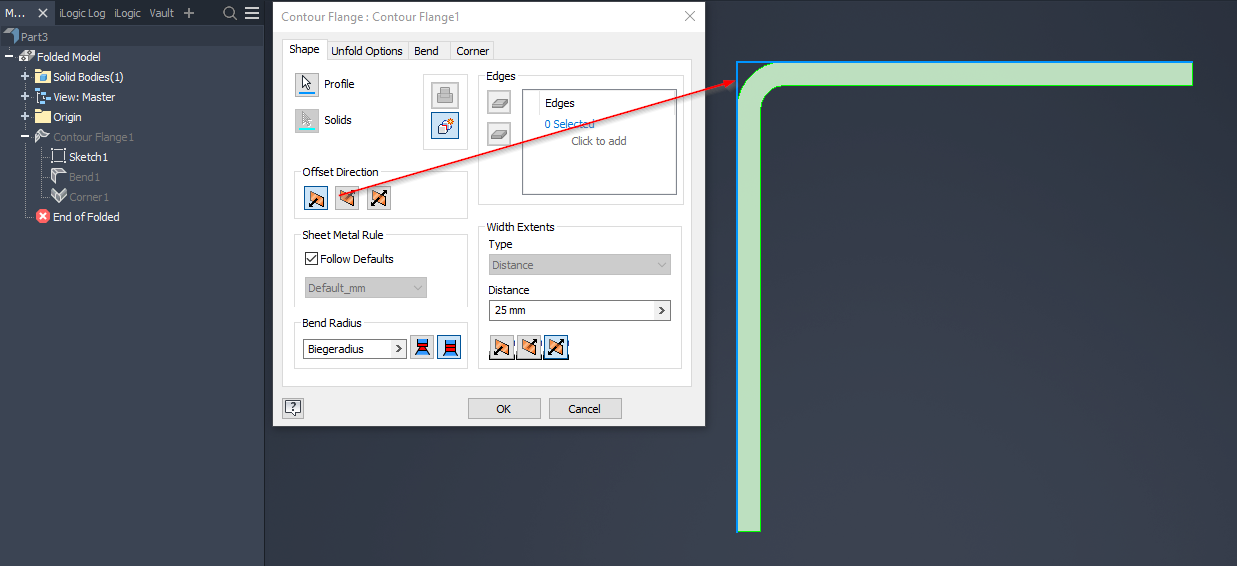Toggle the Follow Defaults checkbox
Viewport: 1237px width, 566px height.
pos(311,259)
